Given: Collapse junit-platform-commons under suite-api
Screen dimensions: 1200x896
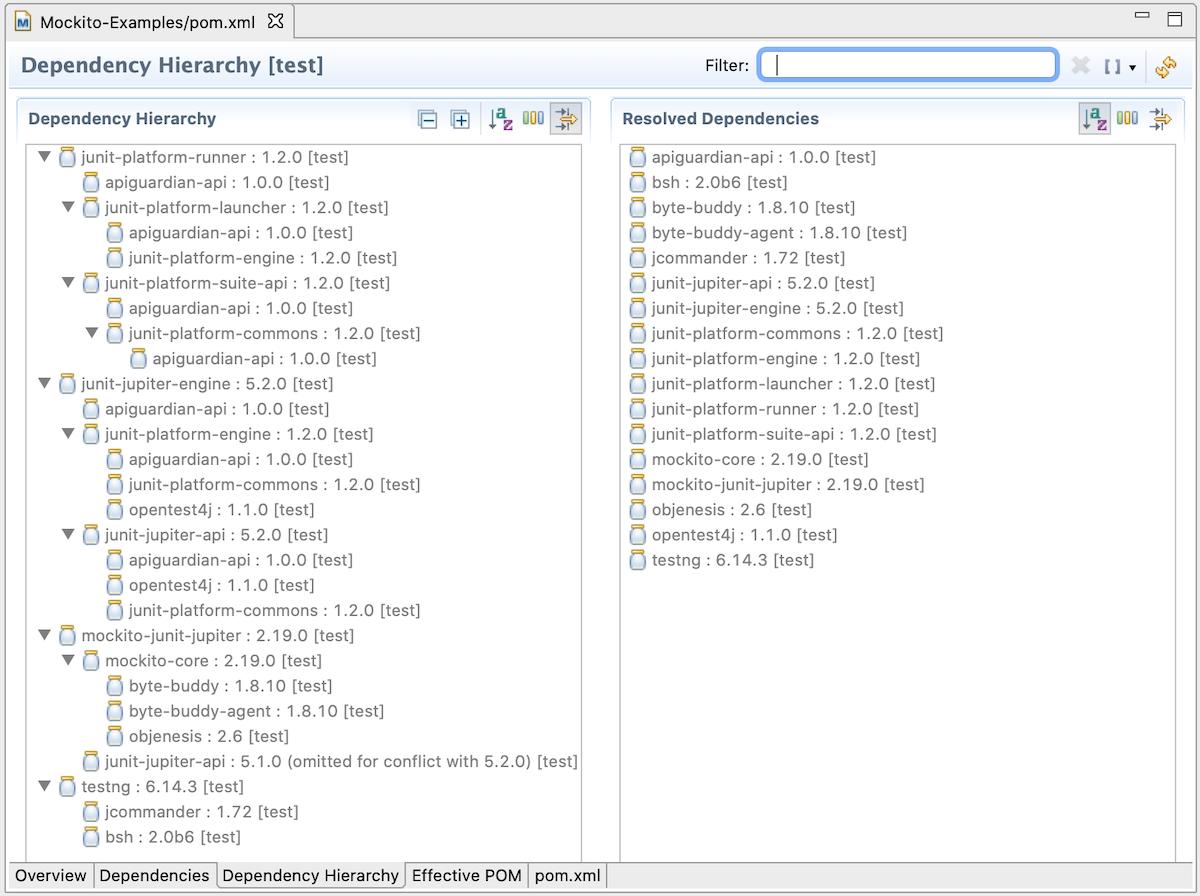Looking at the screenshot, I should (92, 333).
